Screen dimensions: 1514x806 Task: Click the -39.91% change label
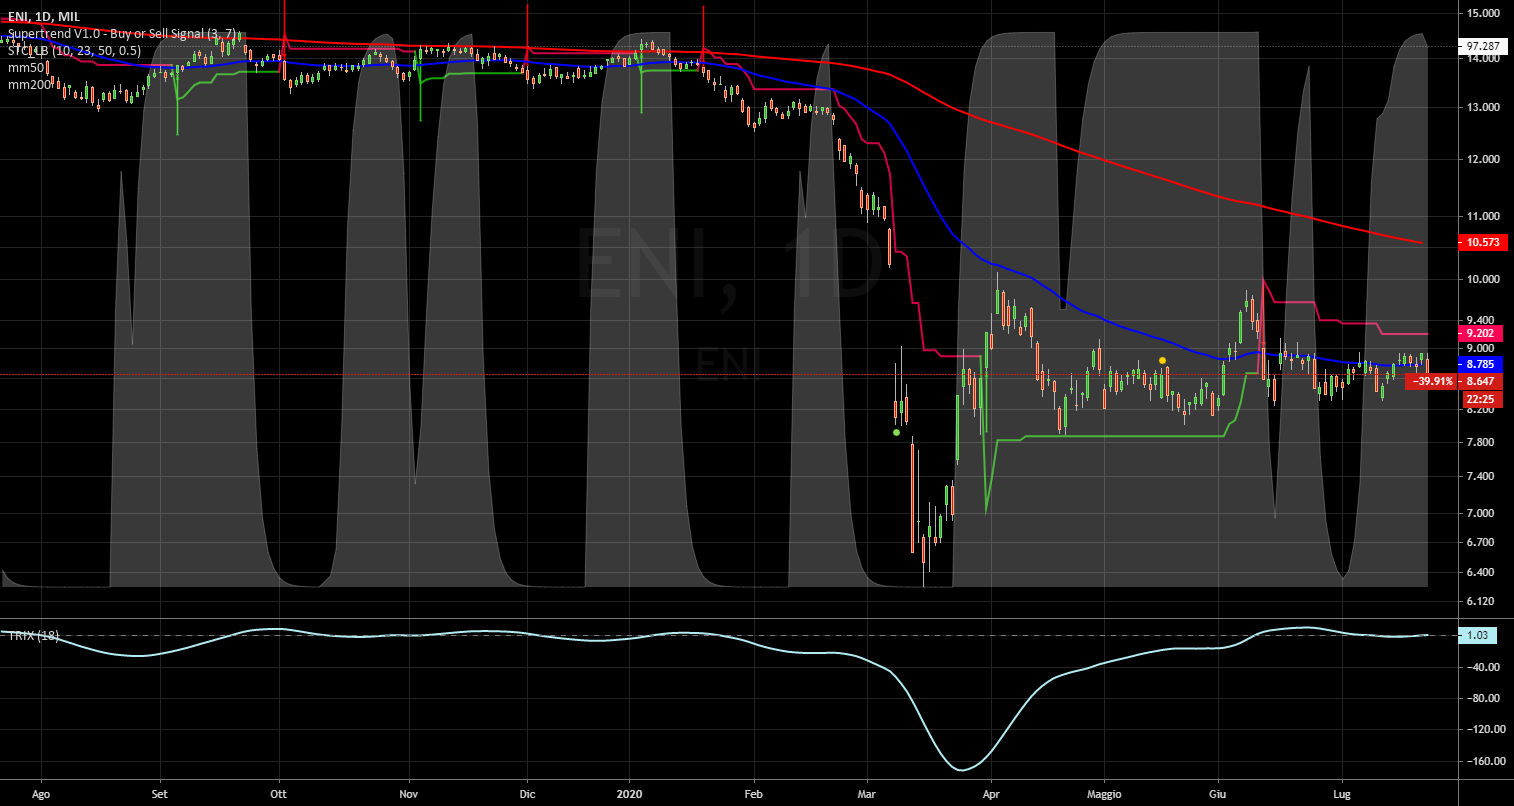point(1433,381)
